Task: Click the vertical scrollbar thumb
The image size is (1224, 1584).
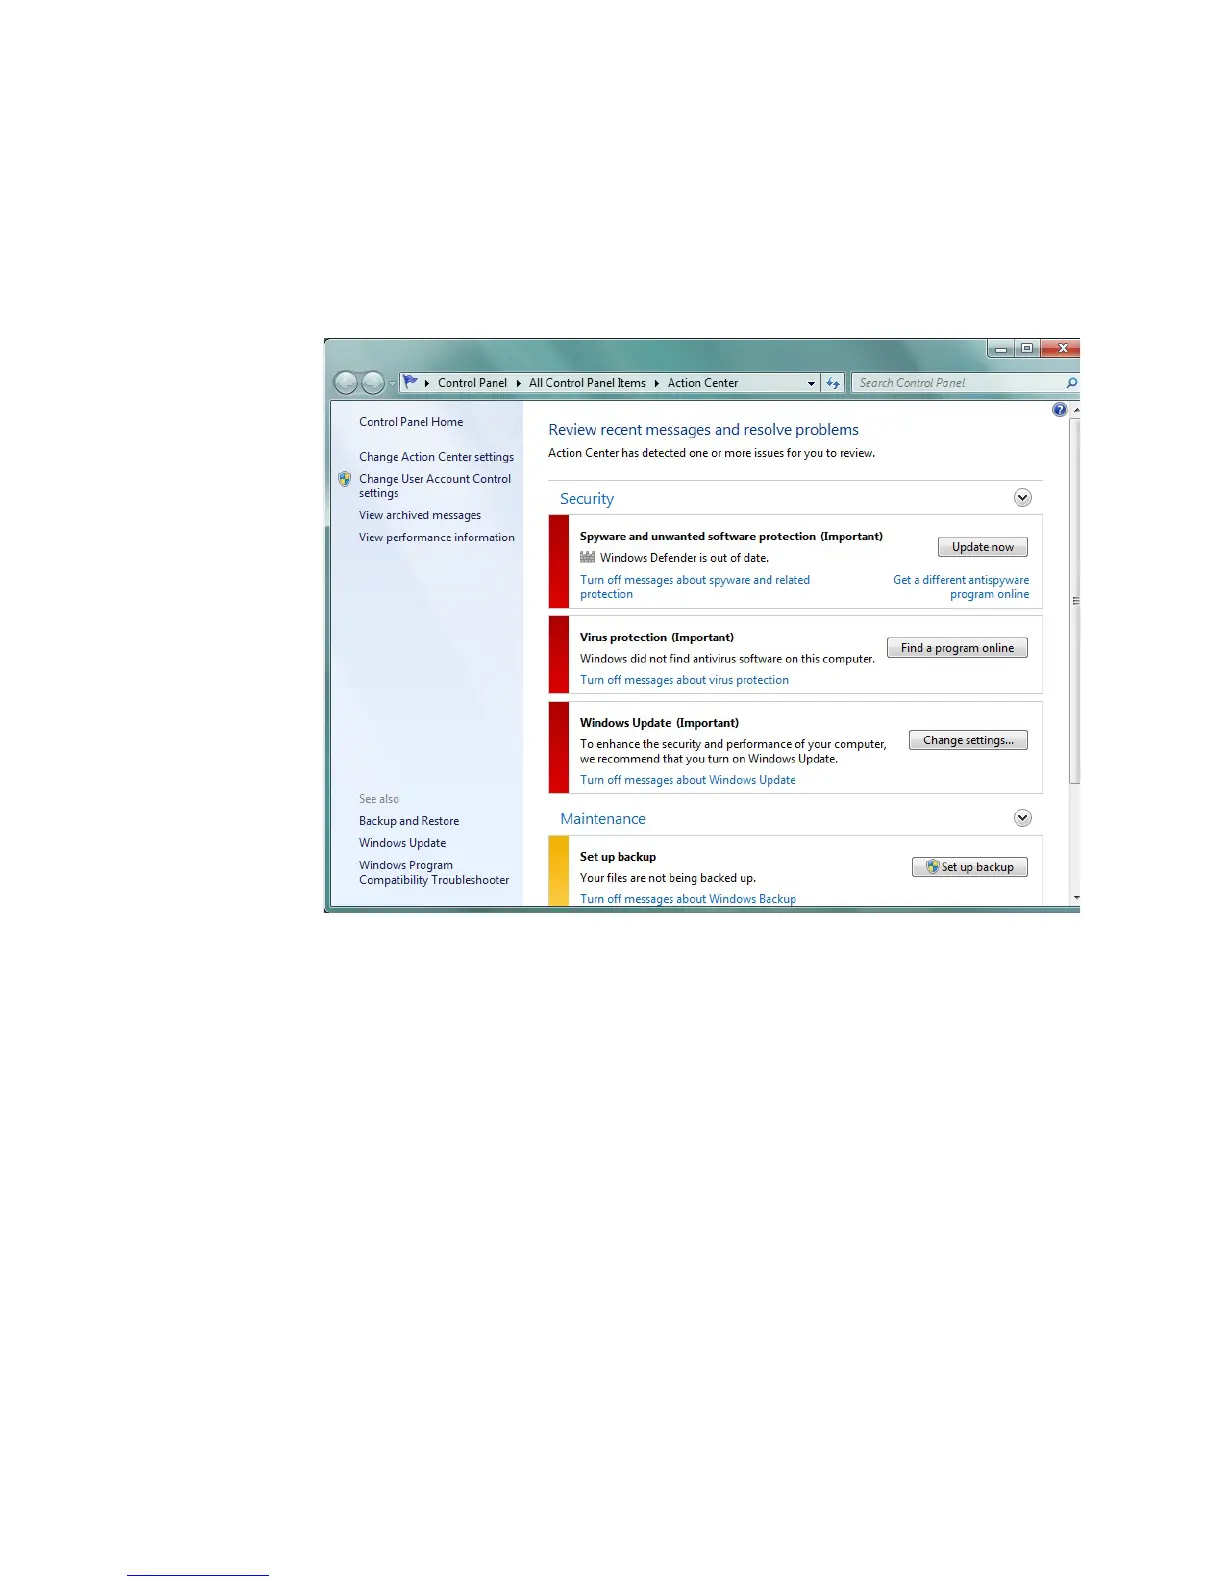Action: tap(1075, 600)
